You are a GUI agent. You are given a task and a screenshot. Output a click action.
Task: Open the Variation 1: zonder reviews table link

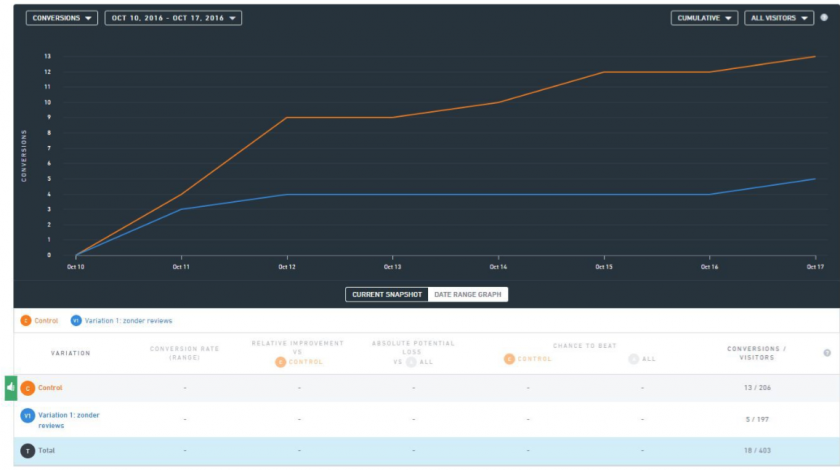pyautogui.click(x=69, y=420)
